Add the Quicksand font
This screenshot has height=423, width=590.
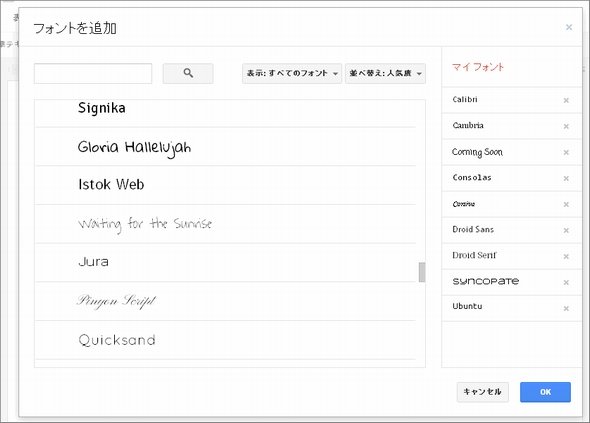pyautogui.click(x=226, y=340)
